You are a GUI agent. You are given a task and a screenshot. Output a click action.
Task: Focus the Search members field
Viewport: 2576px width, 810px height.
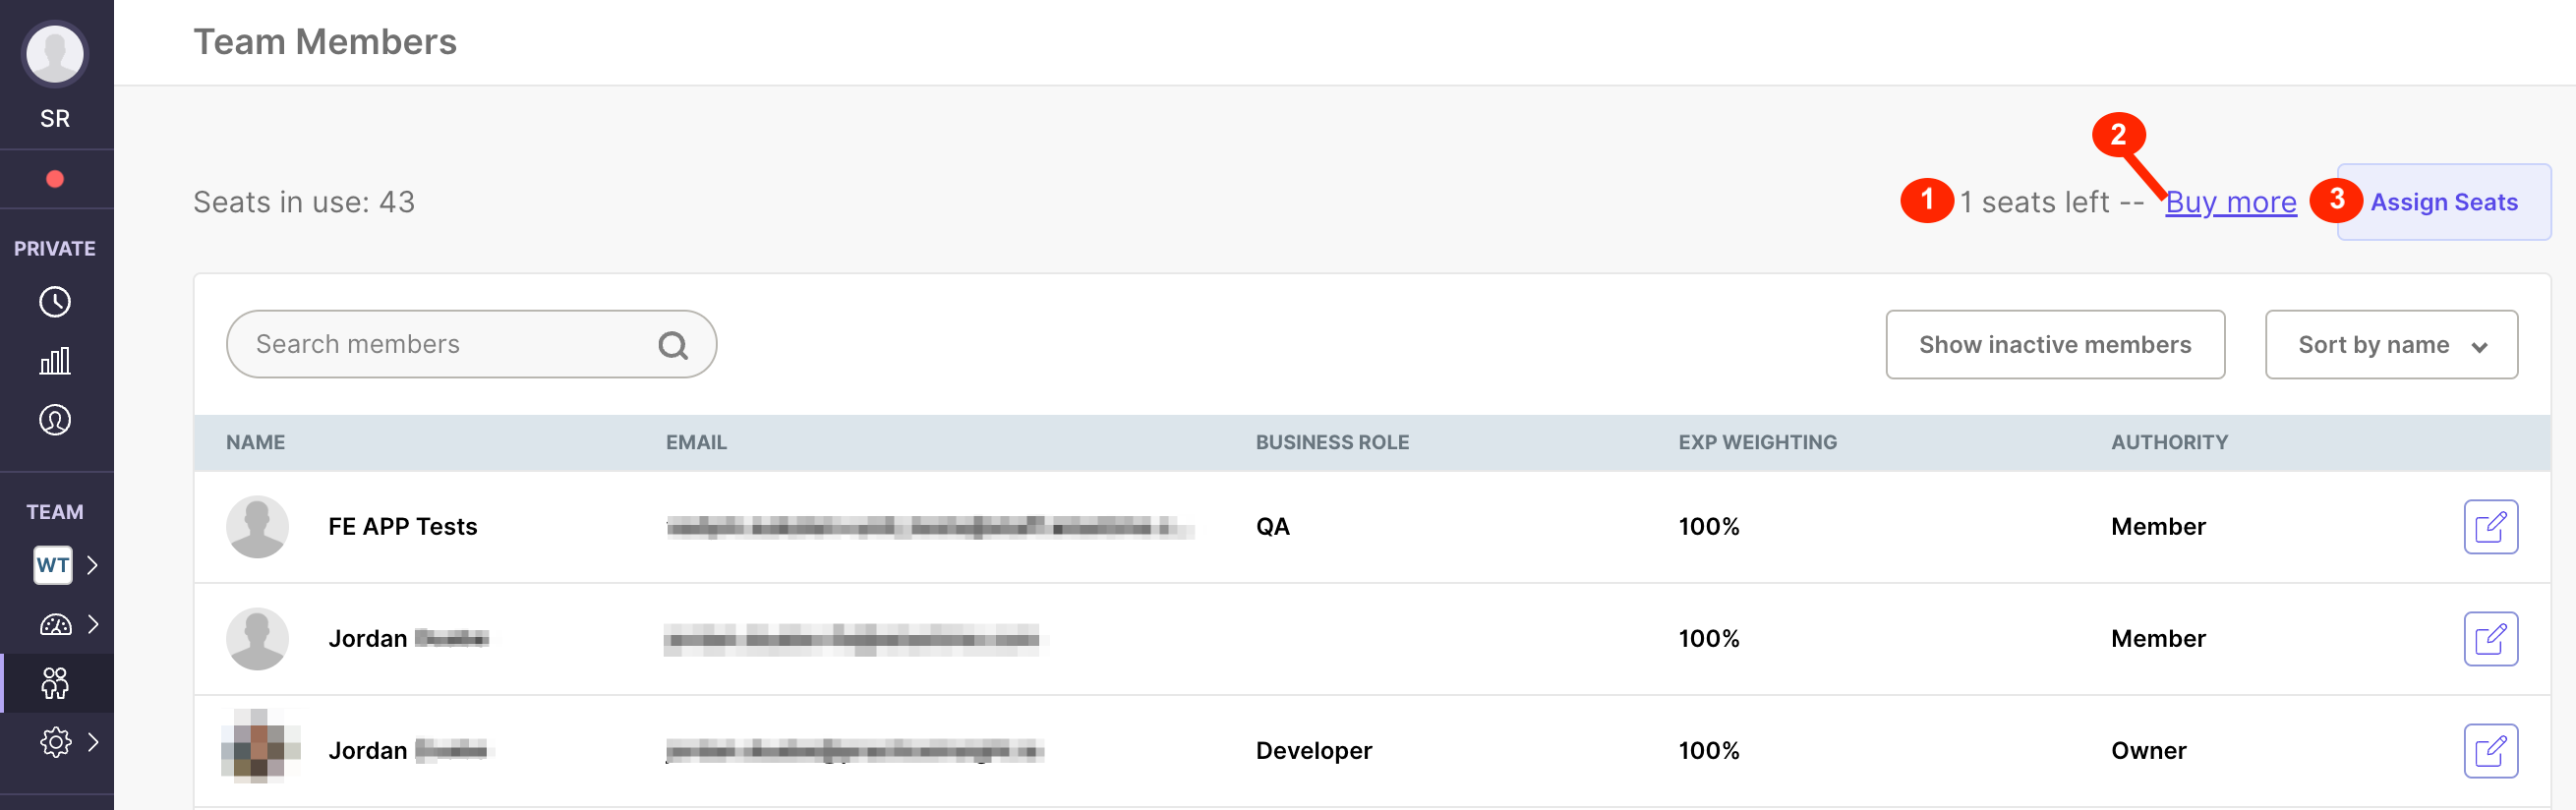472,344
